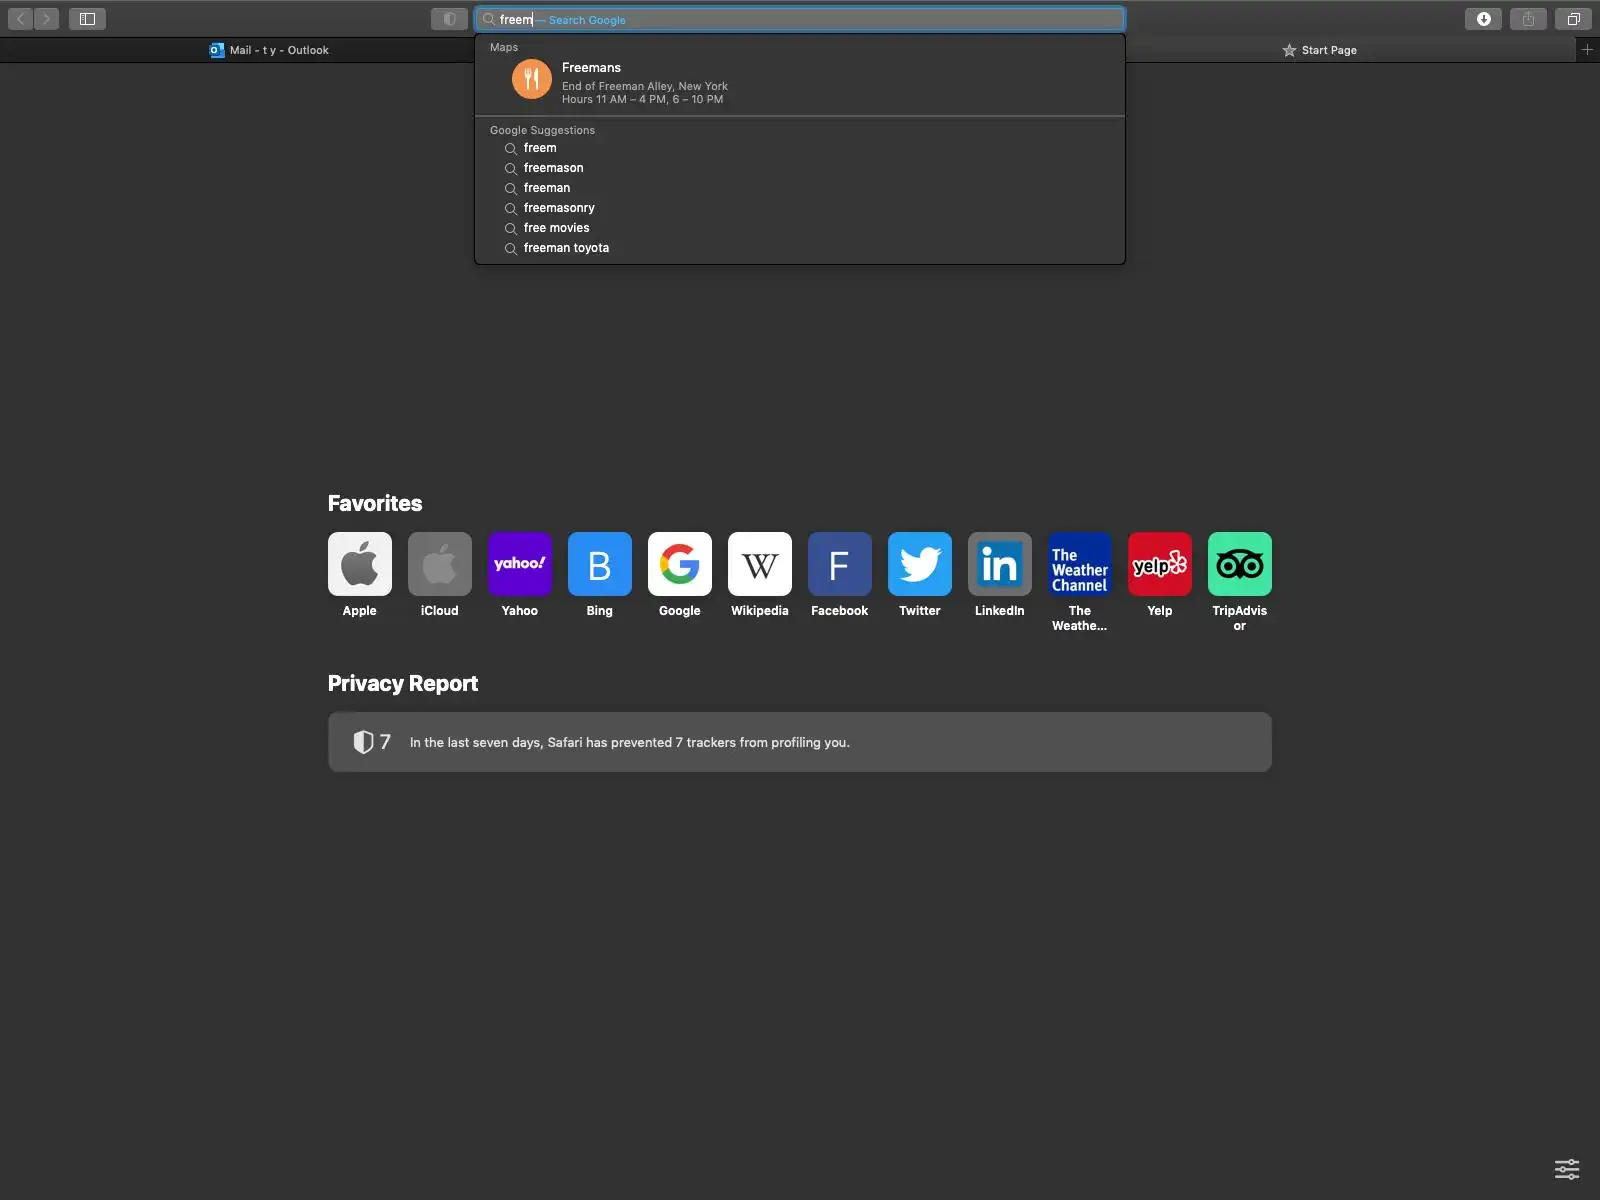Open Start Page customization settings
1600x1200 pixels.
(x=1567, y=1169)
